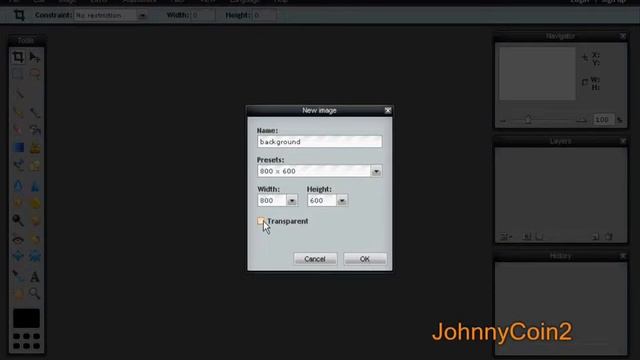Cancel the New image dialog

315,259
